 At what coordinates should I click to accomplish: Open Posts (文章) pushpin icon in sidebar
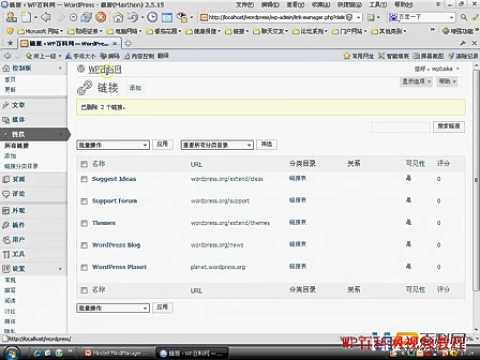point(6,105)
